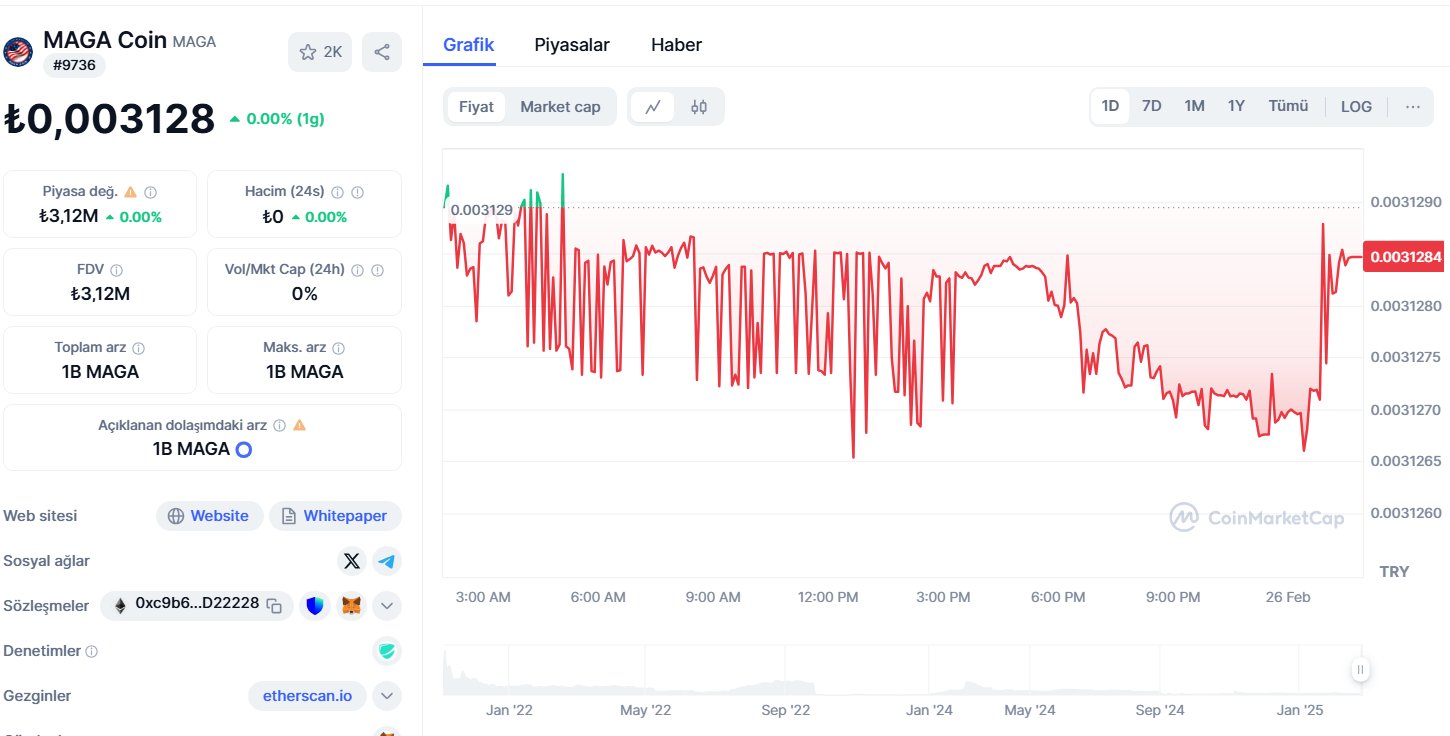Add MAGA Coin to watchlist with star button
The height and width of the screenshot is (736, 1450).
(320, 52)
